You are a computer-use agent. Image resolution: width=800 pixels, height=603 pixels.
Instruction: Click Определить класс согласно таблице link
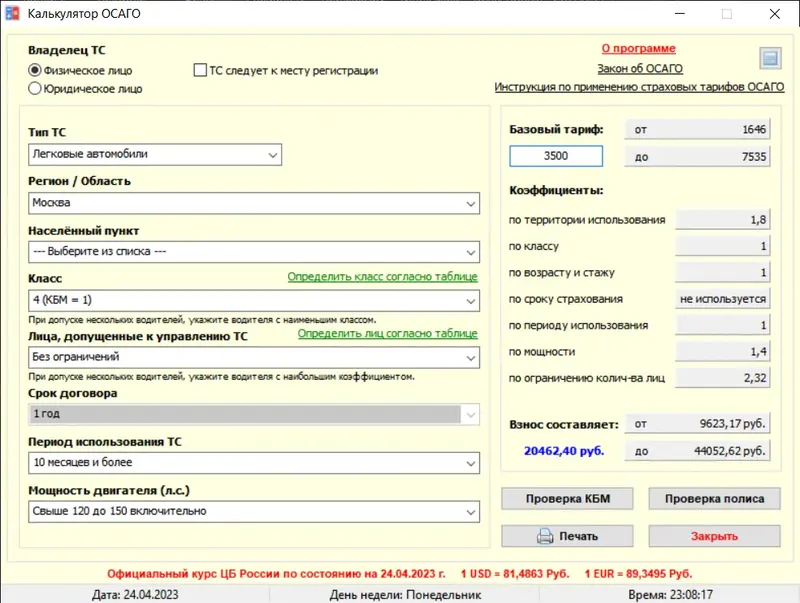pyautogui.click(x=382, y=277)
